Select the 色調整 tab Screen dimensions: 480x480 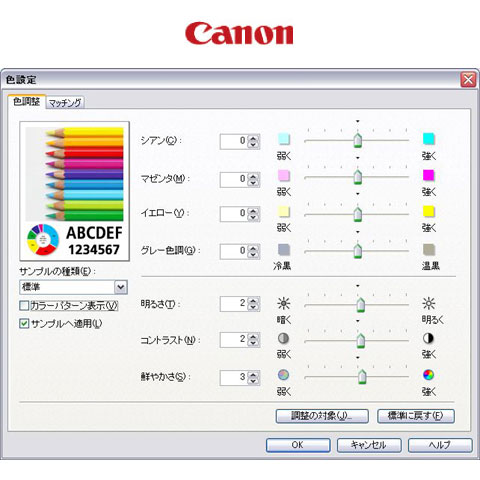point(26,101)
